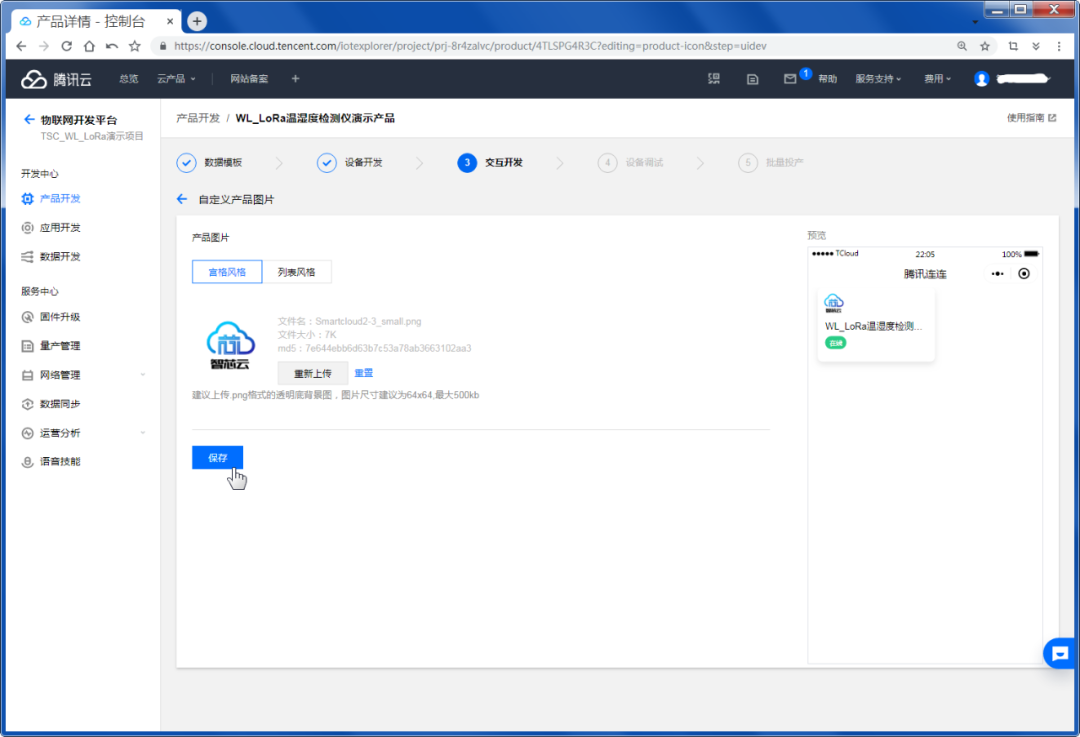The height and width of the screenshot is (737, 1080).
Task: Go to step 设备开发
Action: click(x=350, y=163)
